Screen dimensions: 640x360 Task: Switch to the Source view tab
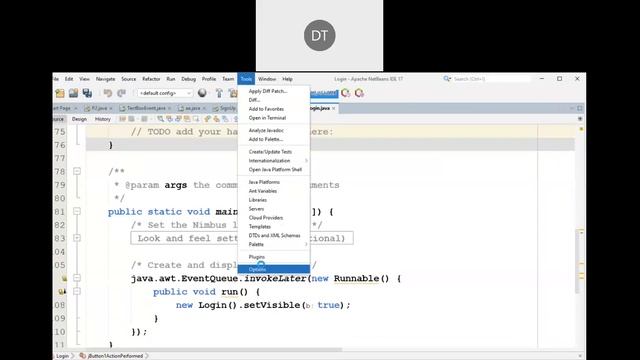click(59, 119)
